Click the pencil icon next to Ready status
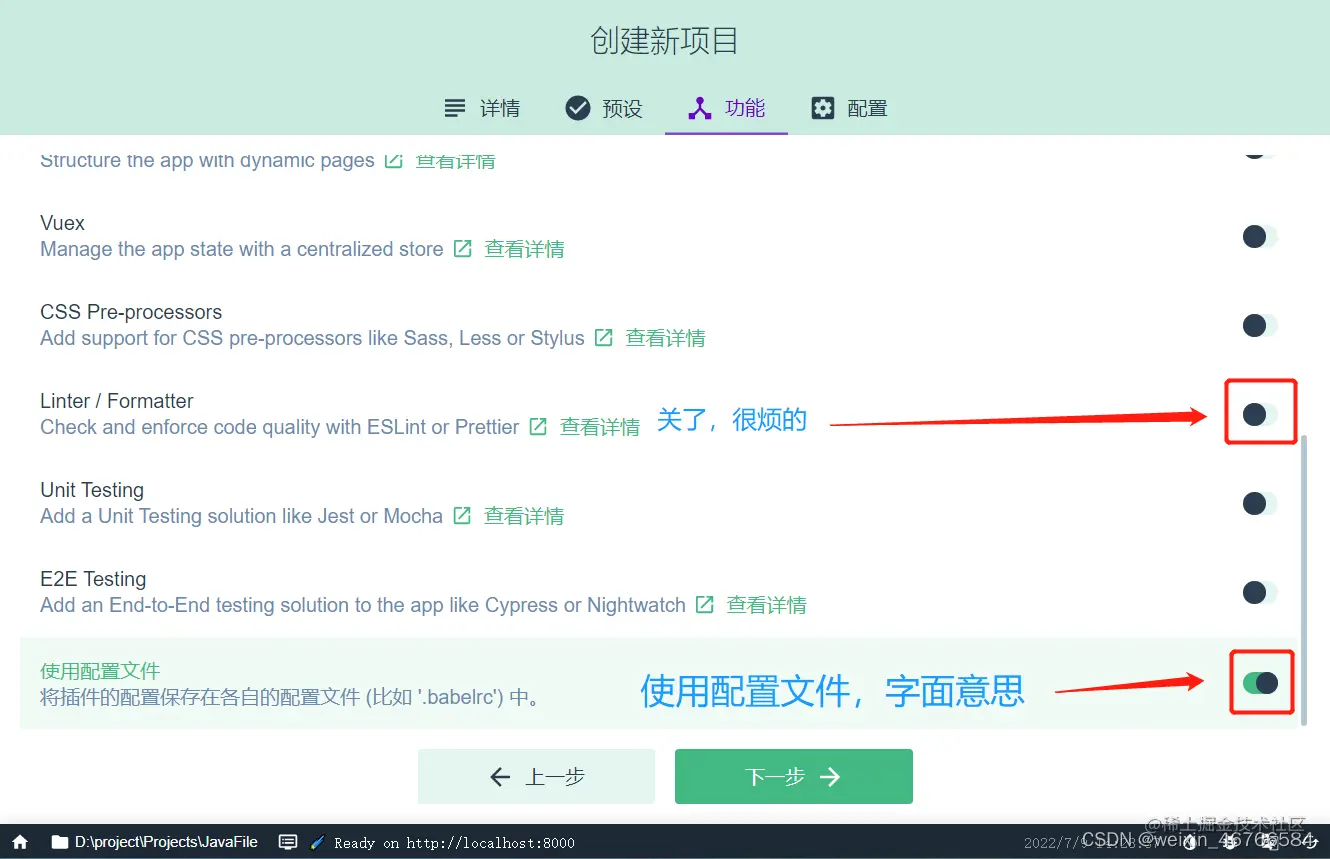 pos(316,842)
